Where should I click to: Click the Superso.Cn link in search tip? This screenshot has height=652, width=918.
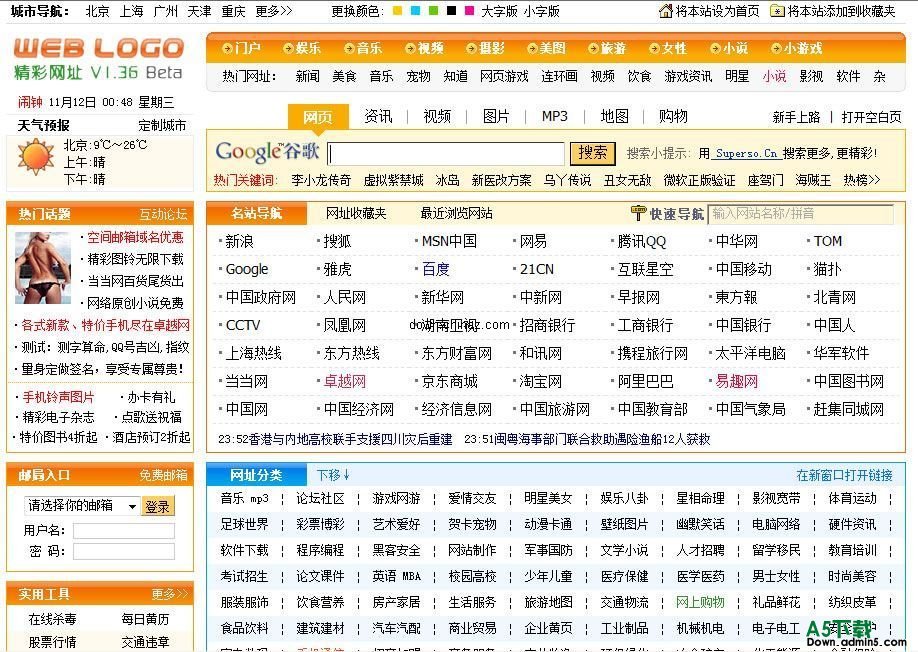pos(746,153)
